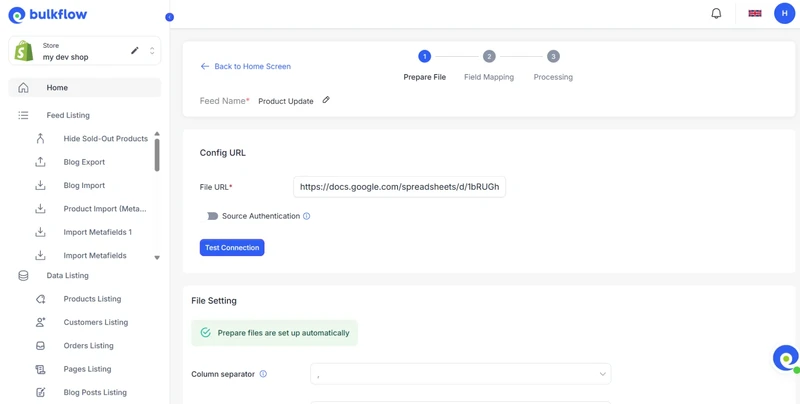
Task: Click the Import Metafields 1 download icon
Action: point(40,232)
